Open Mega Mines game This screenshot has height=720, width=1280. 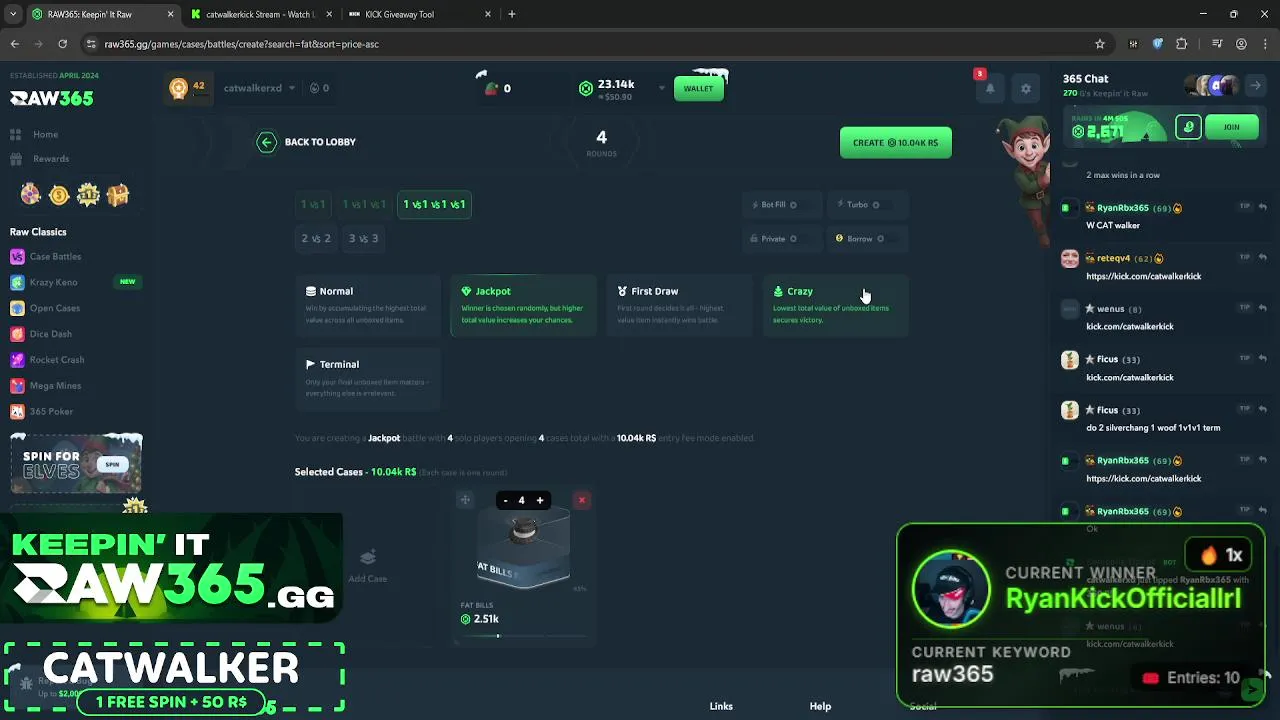(x=55, y=385)
